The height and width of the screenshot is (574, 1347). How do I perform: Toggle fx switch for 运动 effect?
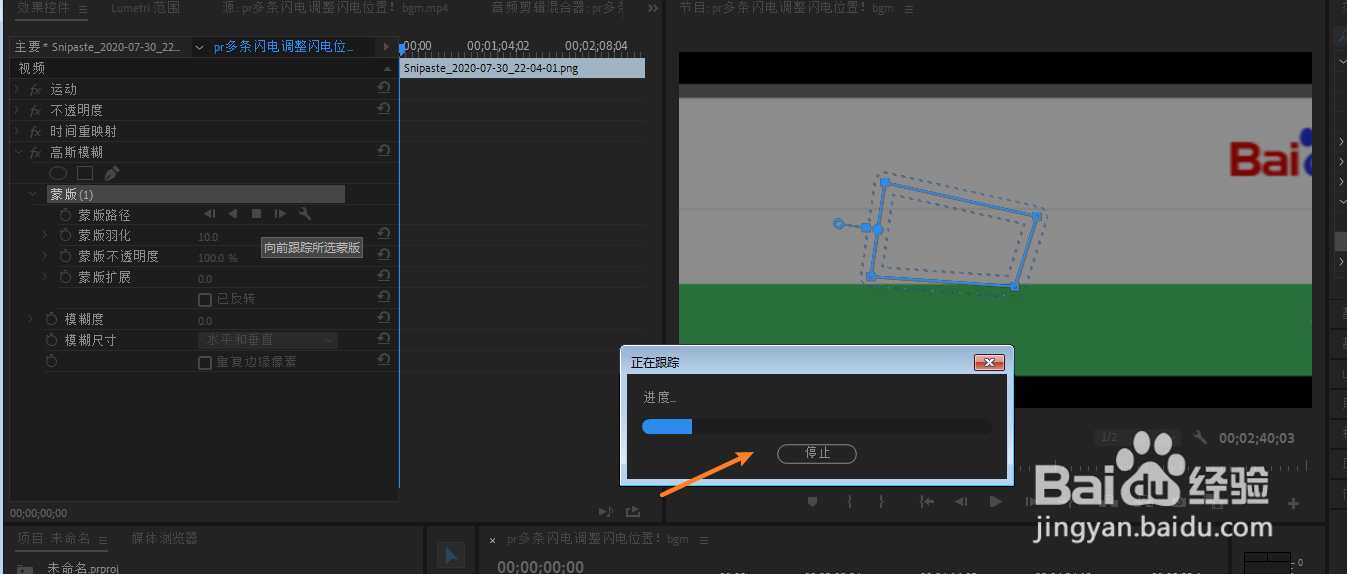pos(36,90)
